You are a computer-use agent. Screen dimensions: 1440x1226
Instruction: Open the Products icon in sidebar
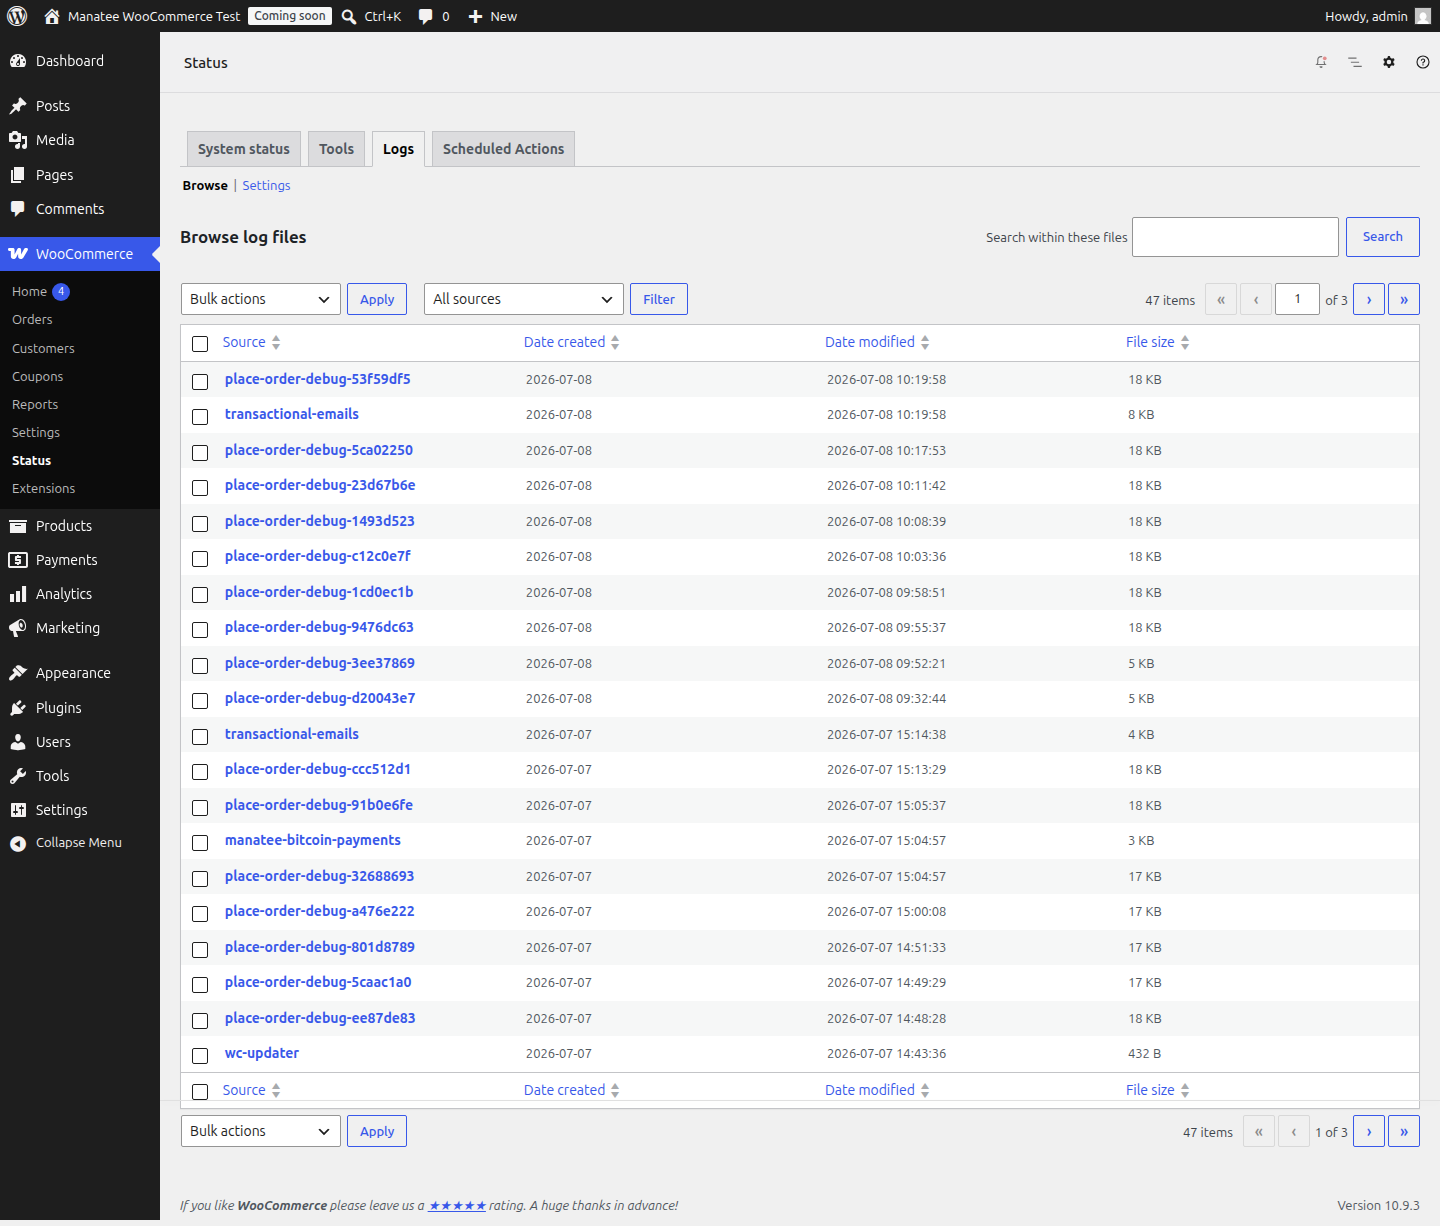pos(18,526)
